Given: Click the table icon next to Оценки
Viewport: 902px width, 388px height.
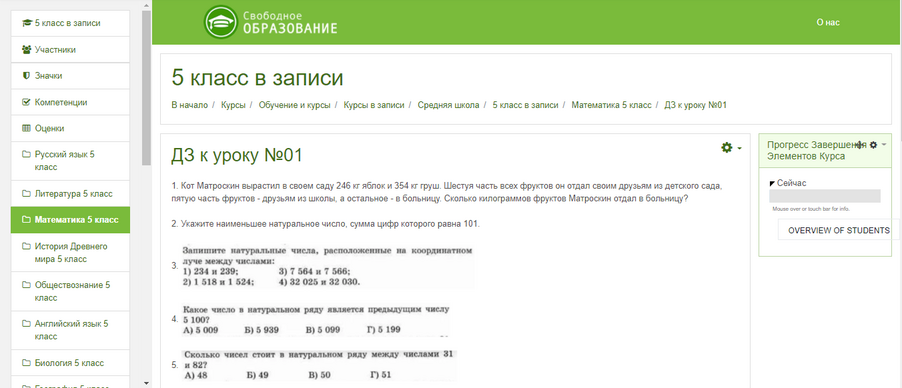Looking at the screenshot, I should (x=26, y=128).
